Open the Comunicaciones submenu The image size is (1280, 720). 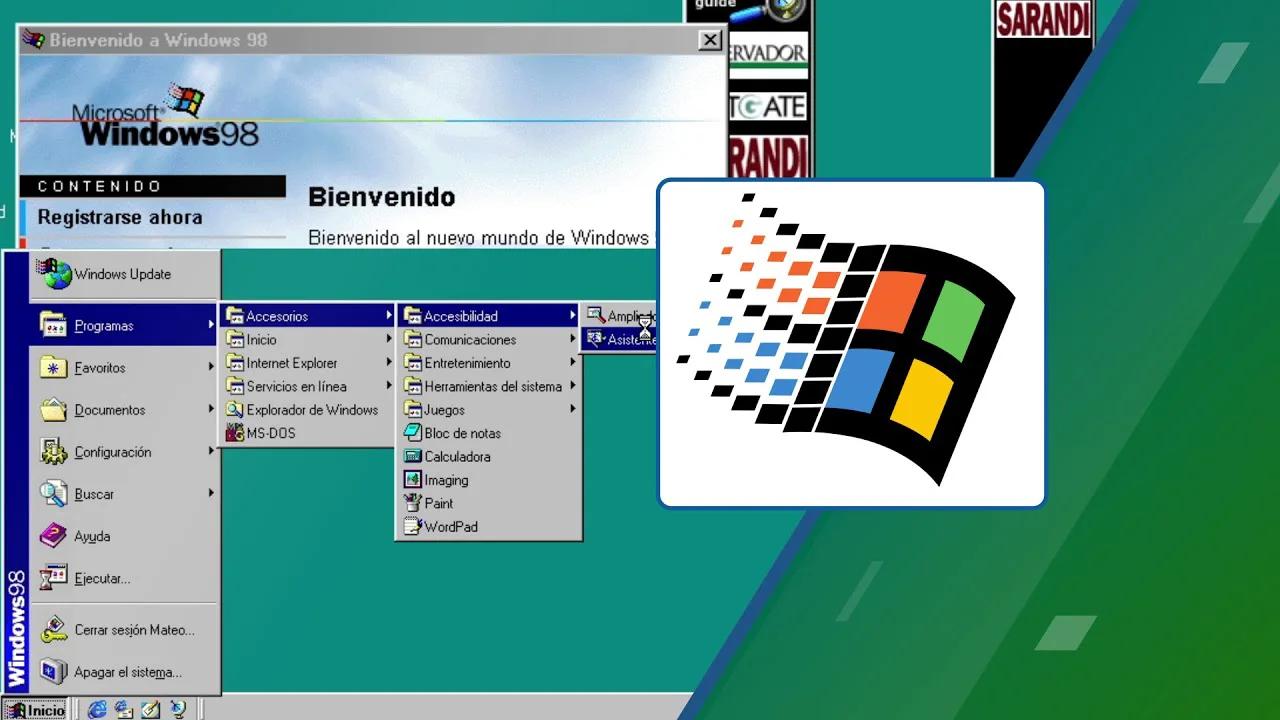tap(489, 340)
